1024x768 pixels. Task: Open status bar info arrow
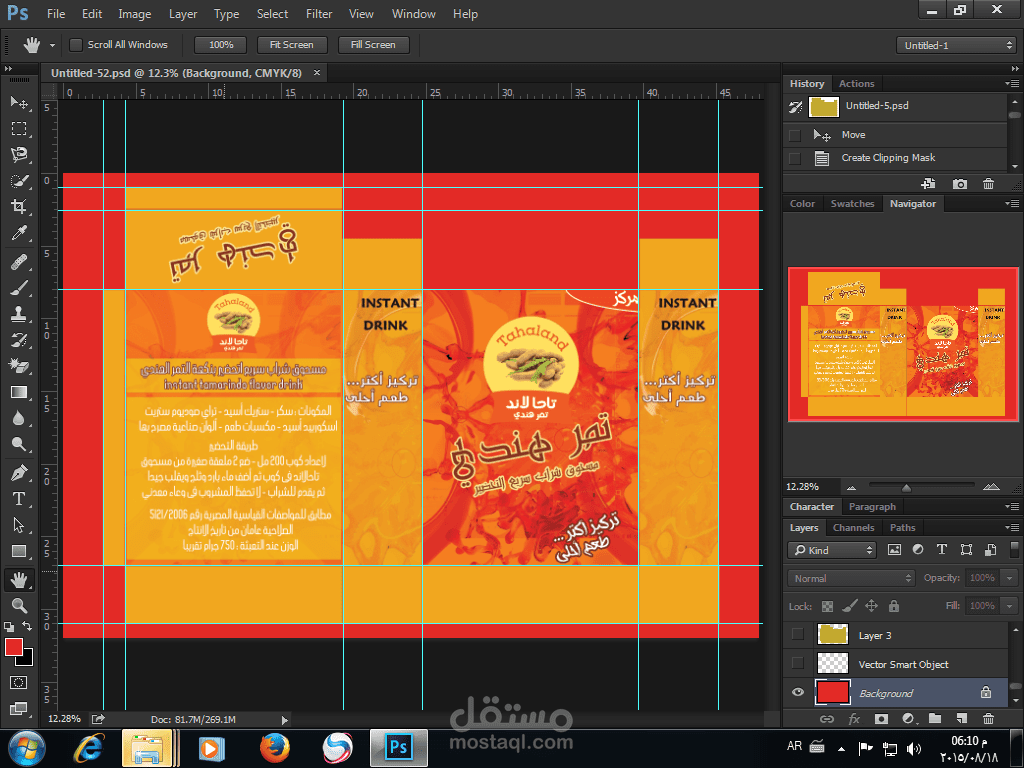pyautogui.click(x=284, y=720)
